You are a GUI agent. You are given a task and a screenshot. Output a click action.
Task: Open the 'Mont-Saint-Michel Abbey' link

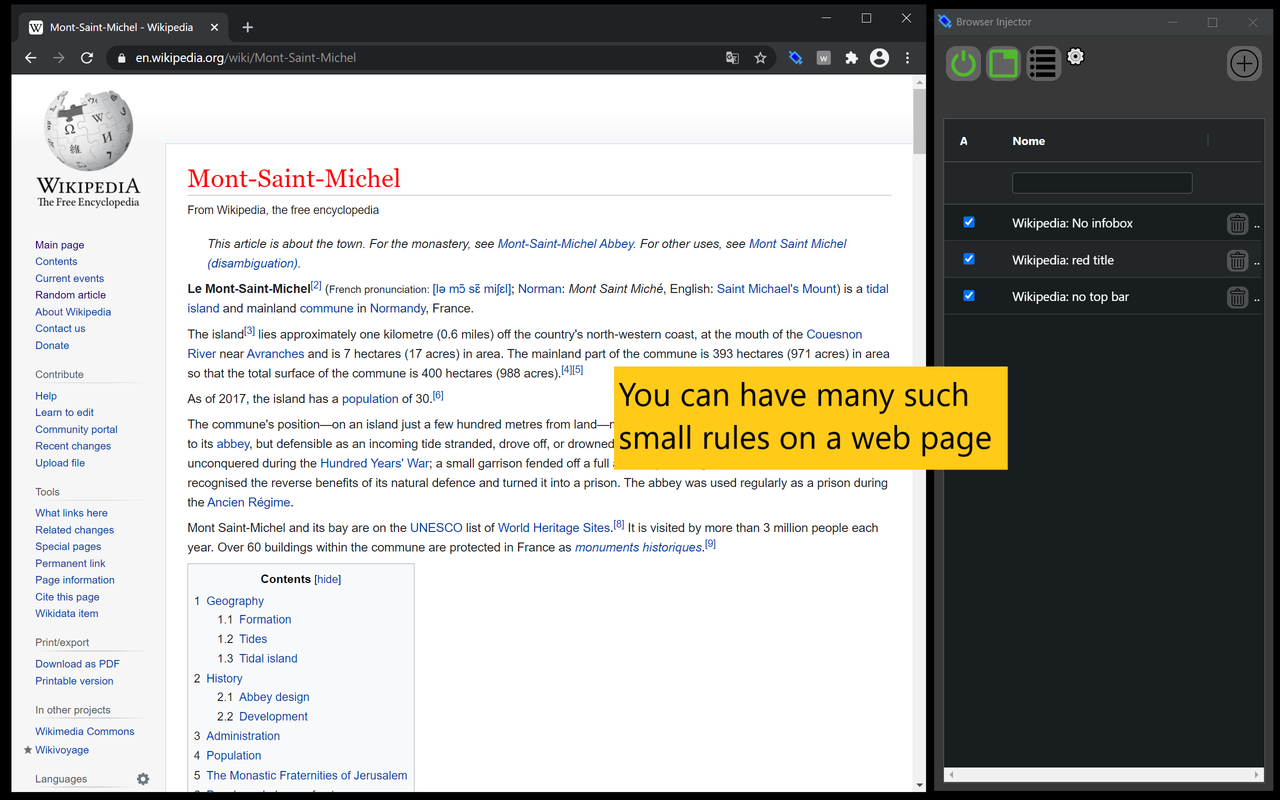(565, 243)
